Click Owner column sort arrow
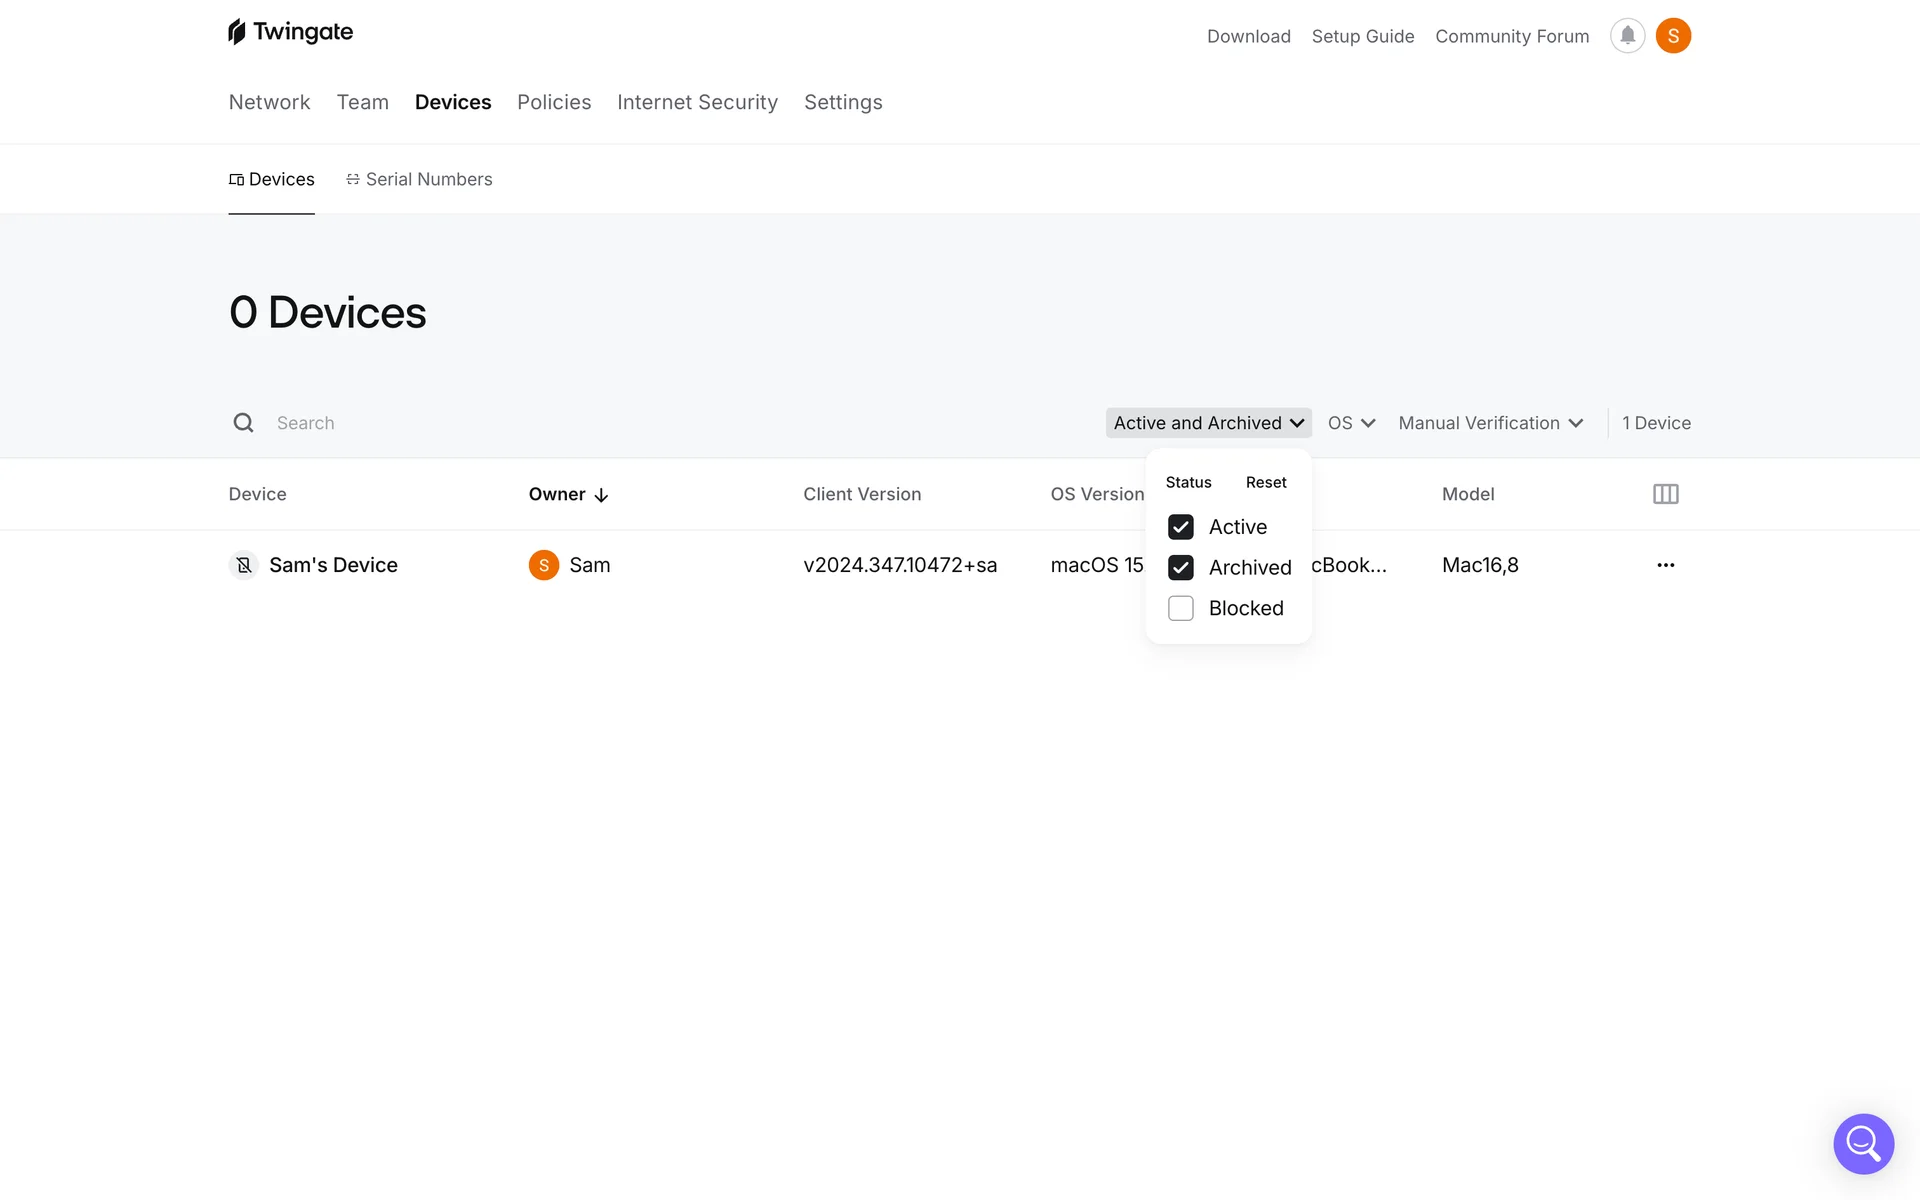 (601, 495)
